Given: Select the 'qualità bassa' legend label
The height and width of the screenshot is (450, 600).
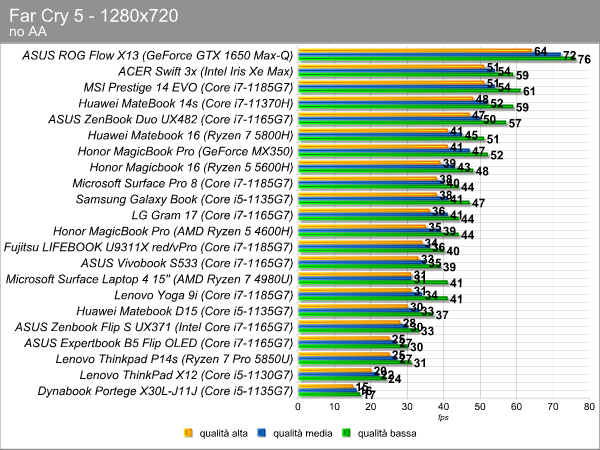Looking at the screenshot, I should tap(387, 433).
